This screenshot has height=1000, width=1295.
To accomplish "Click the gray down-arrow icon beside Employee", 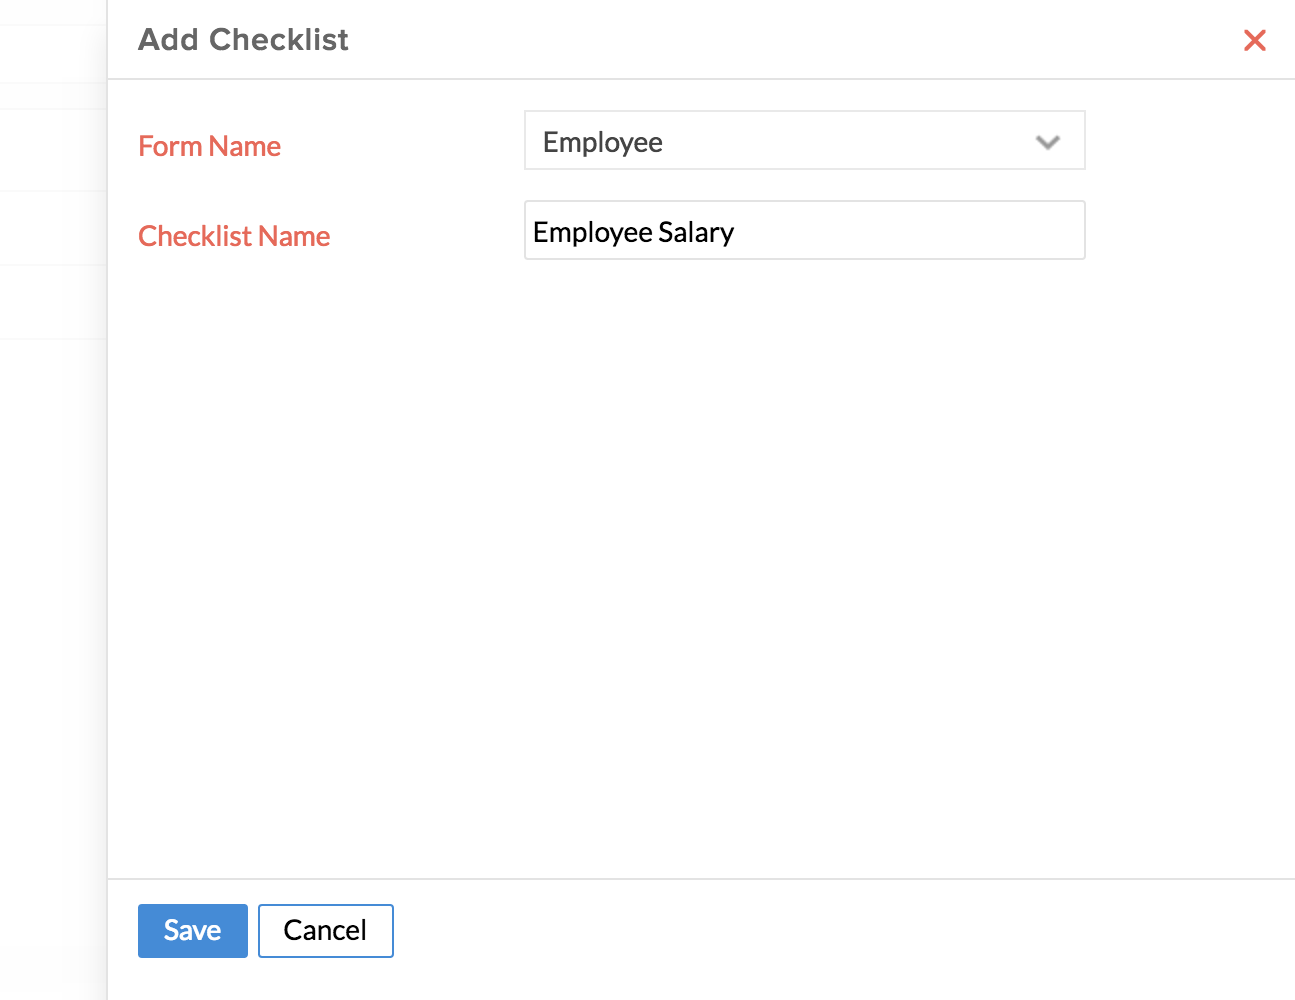I will pyautogui.click(x=1047, y=142).
